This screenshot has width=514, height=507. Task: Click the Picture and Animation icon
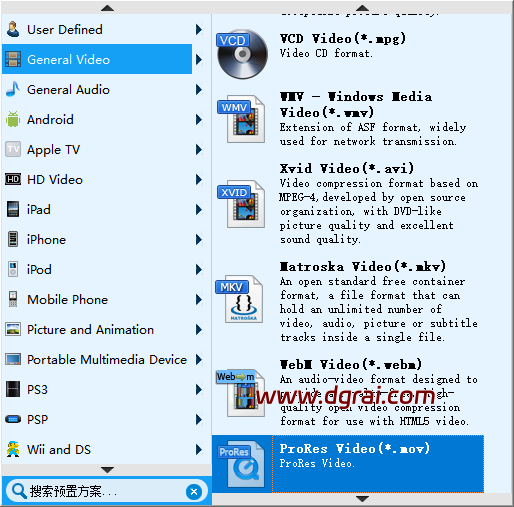pyautogui.click(x=13, y=329)
